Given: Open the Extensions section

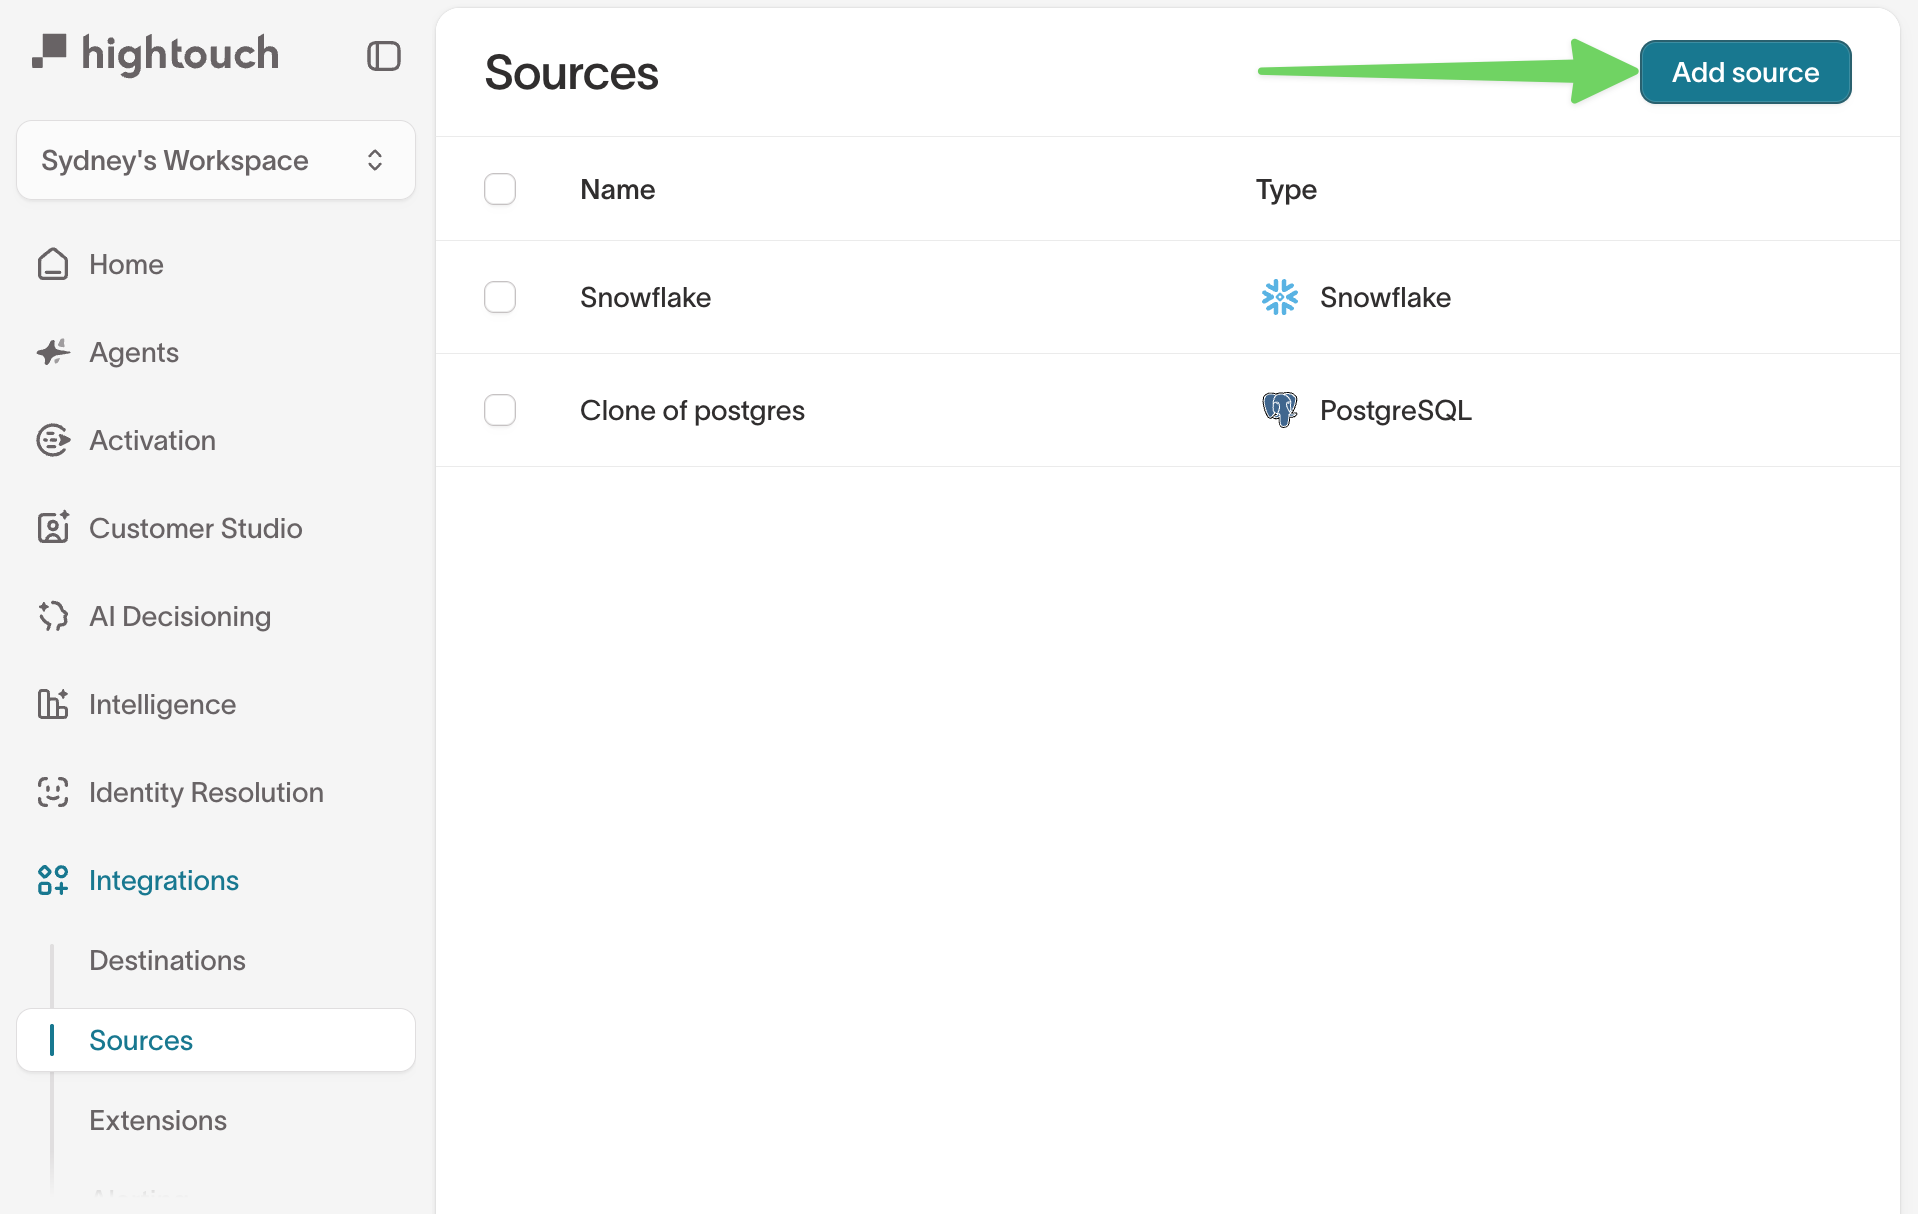Looking at the screenshot, I should pos(157,1120).
